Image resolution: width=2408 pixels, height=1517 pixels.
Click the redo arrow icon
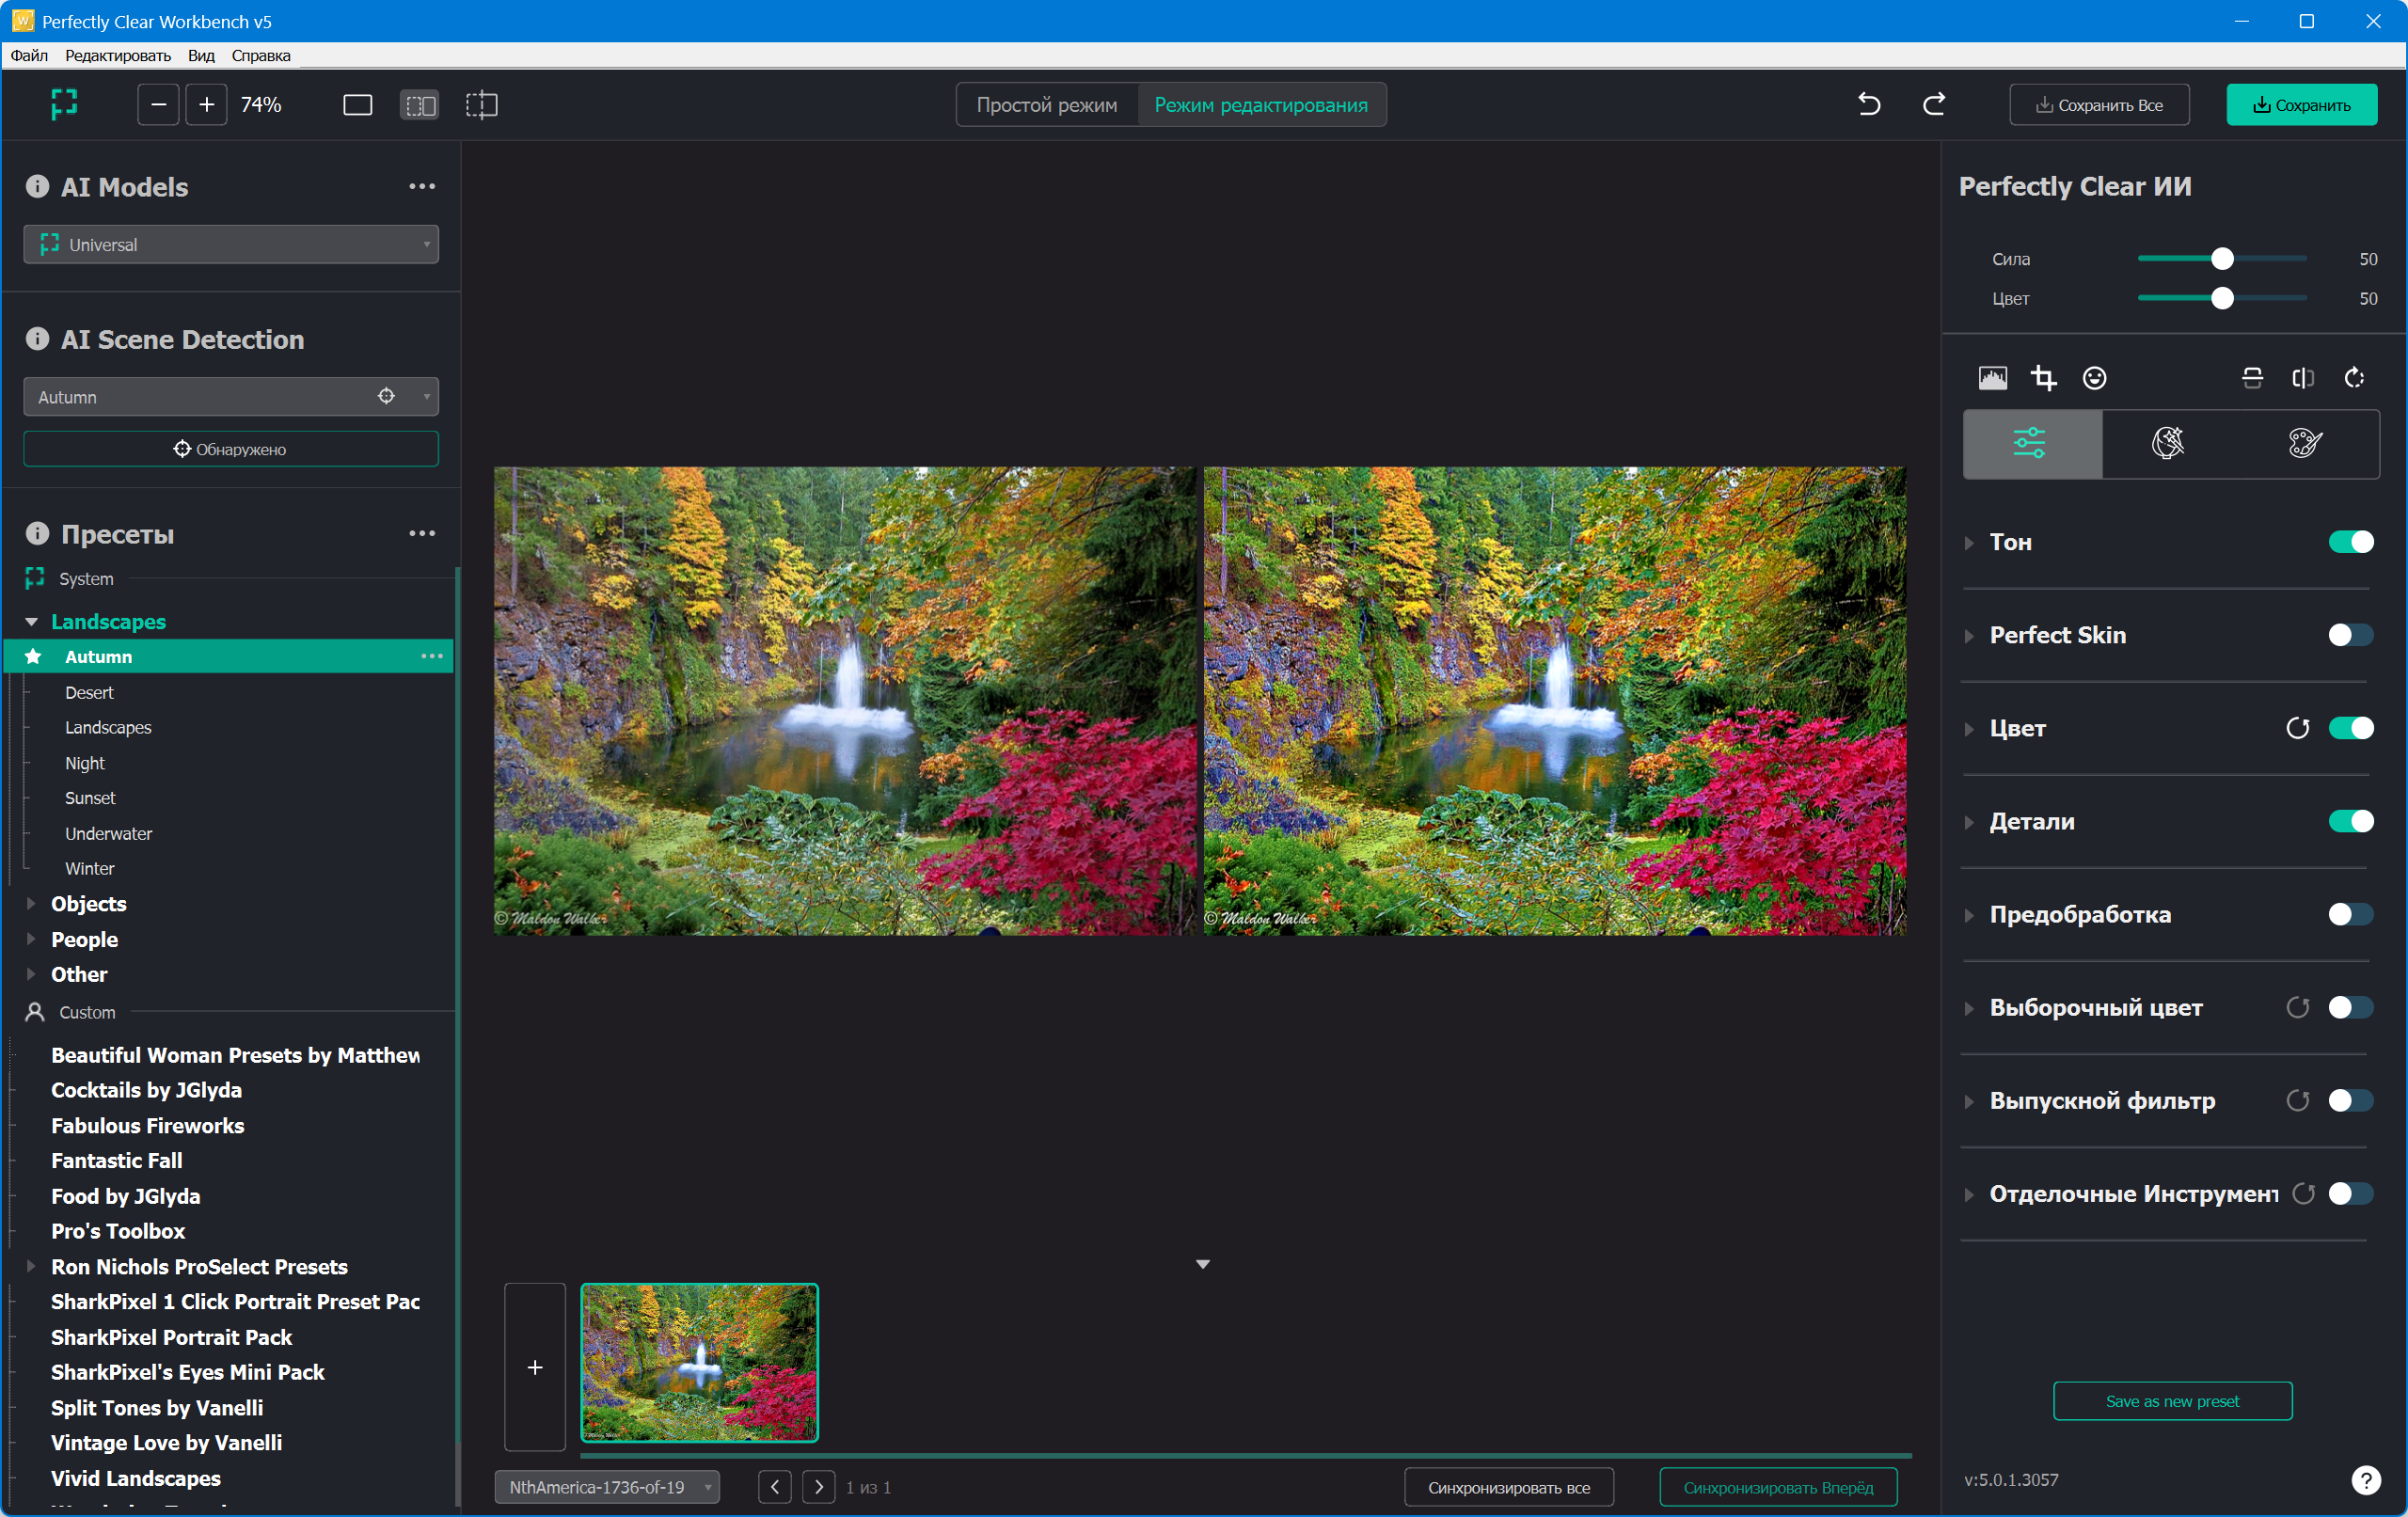coord(1934,104)
